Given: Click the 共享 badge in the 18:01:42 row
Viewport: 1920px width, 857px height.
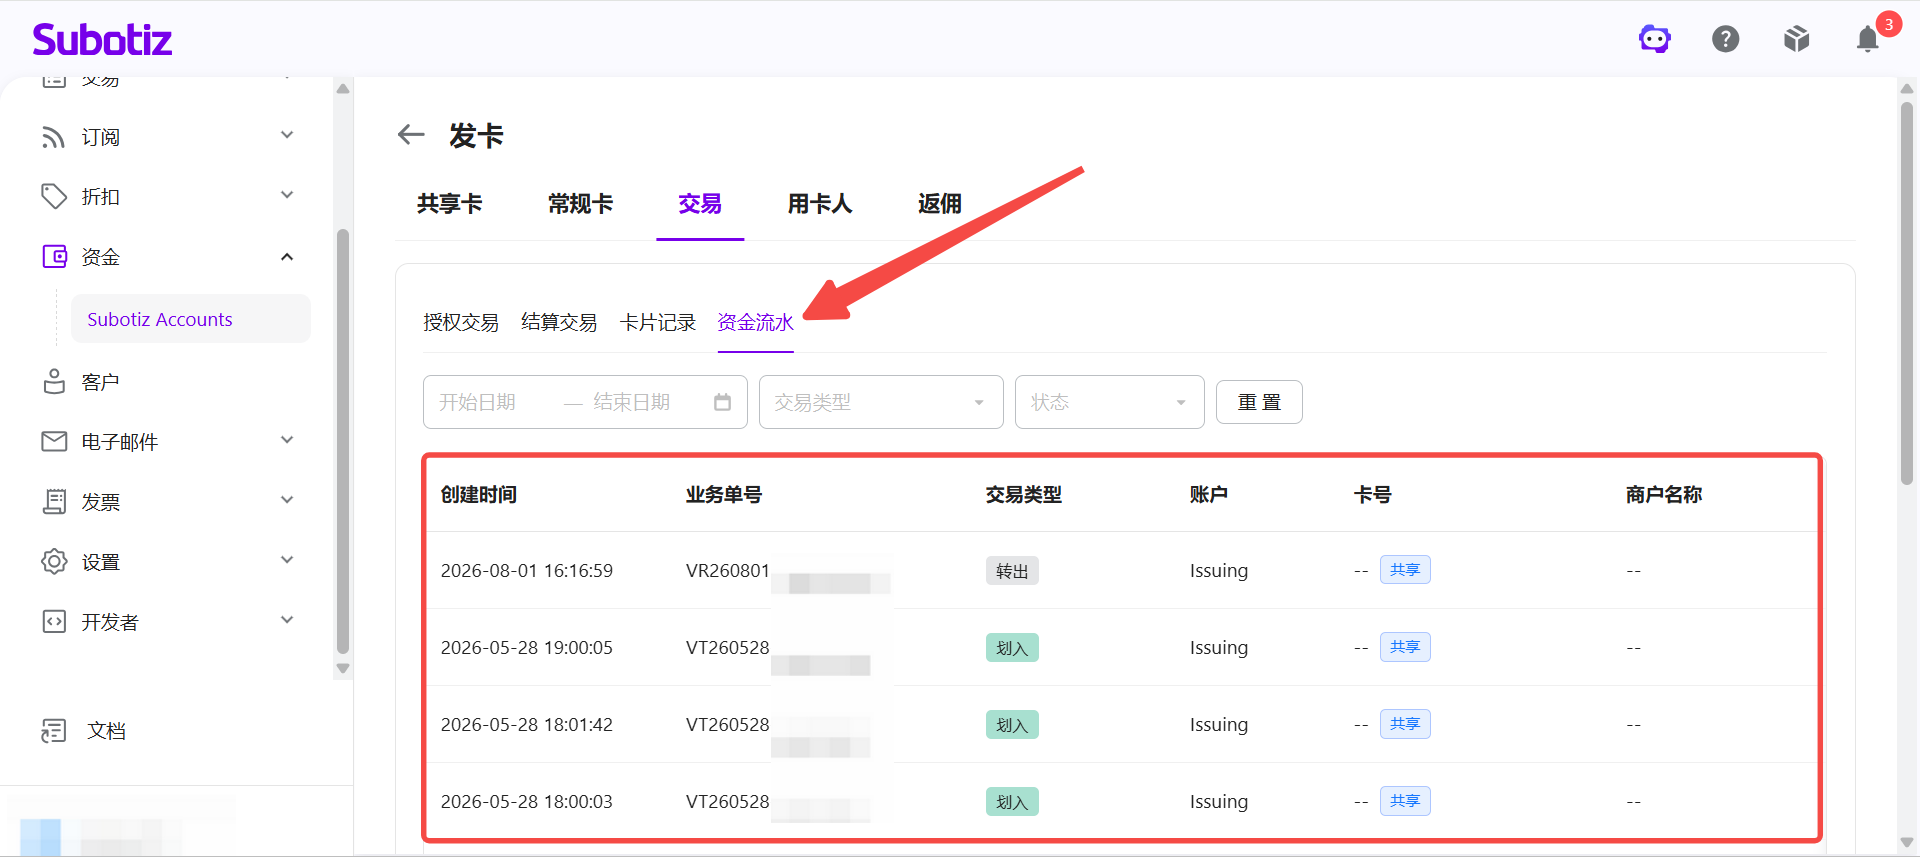Looking at the screenshot, I should (1405, 724).
